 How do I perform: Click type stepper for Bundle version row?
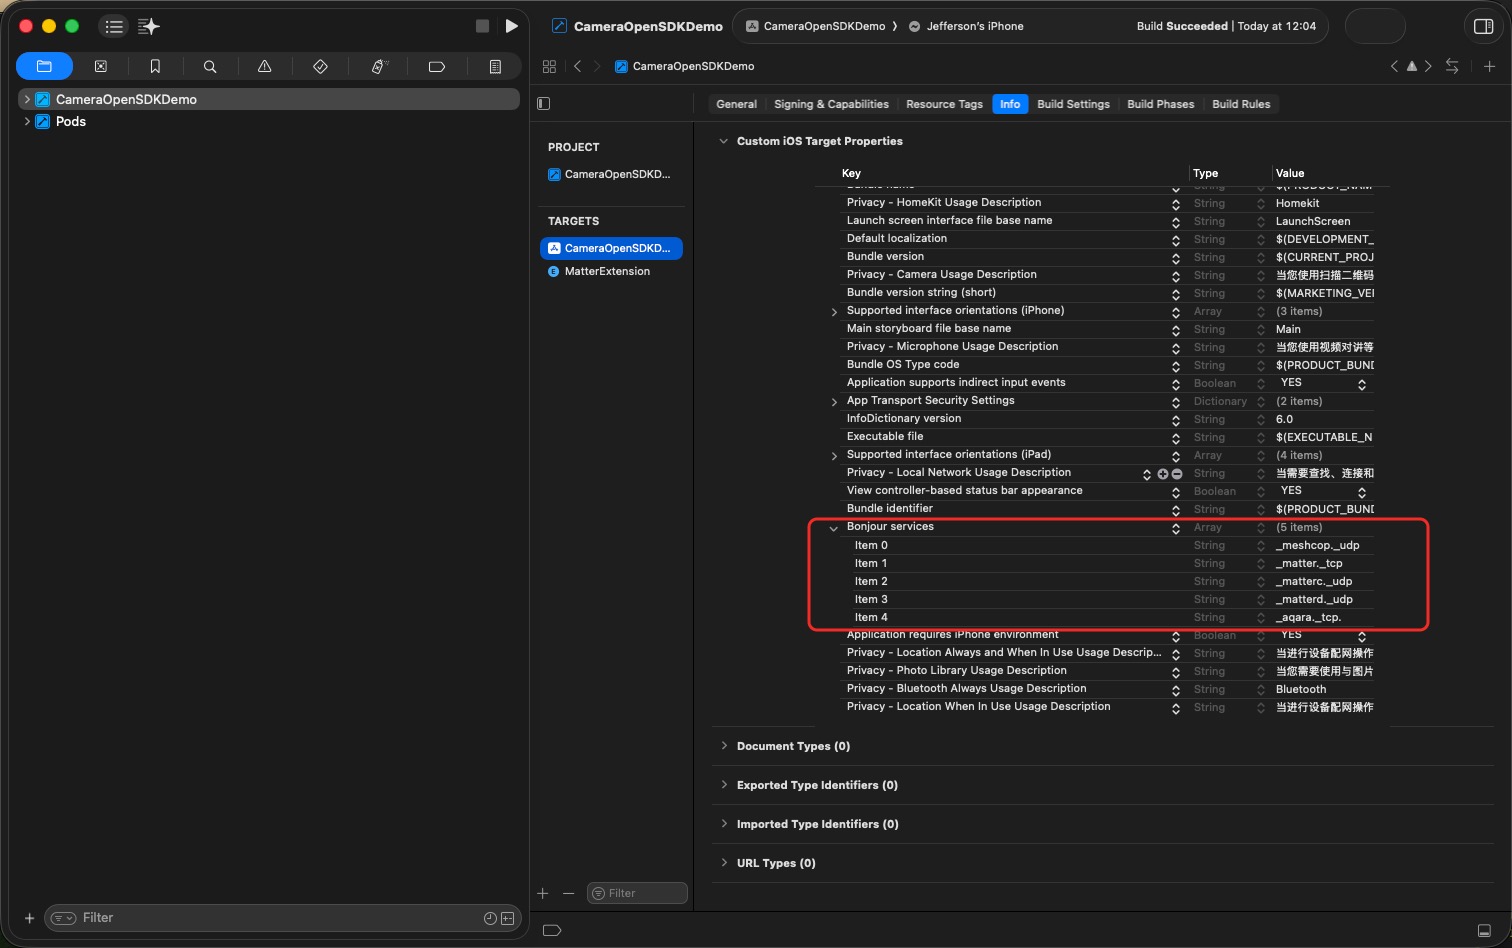click(x=1261, y=257)
